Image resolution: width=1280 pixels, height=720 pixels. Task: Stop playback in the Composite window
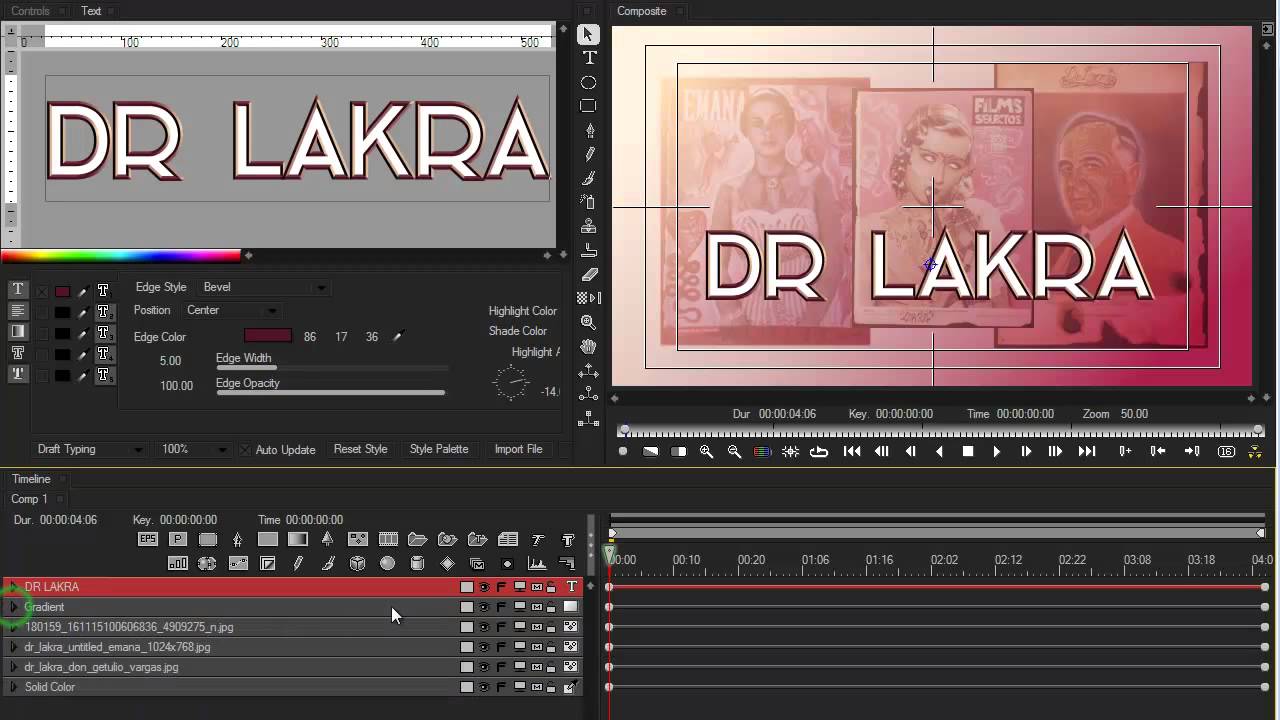[968, 452]
